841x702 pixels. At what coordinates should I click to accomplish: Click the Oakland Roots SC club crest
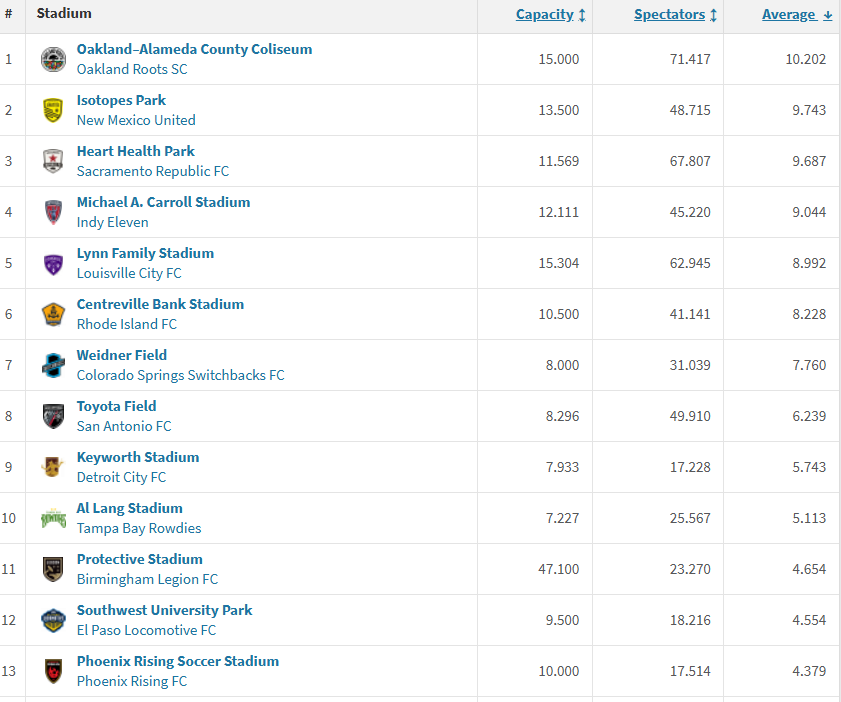coord(53,59)
